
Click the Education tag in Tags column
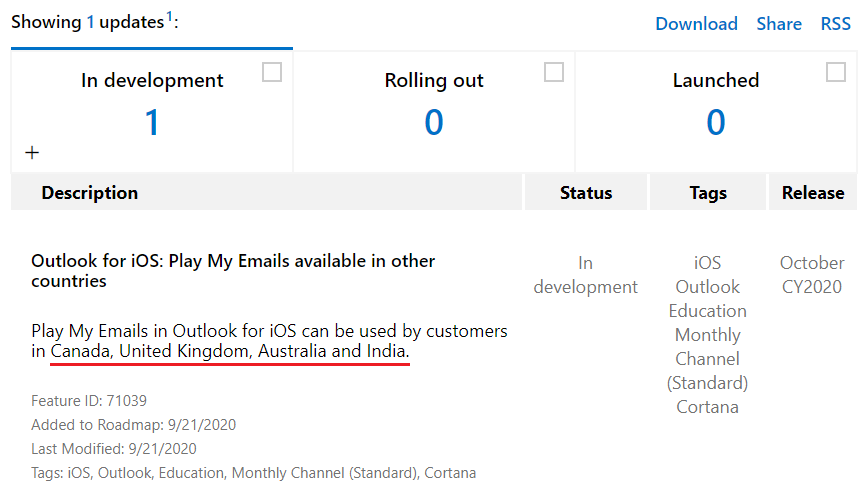[707, 311]
